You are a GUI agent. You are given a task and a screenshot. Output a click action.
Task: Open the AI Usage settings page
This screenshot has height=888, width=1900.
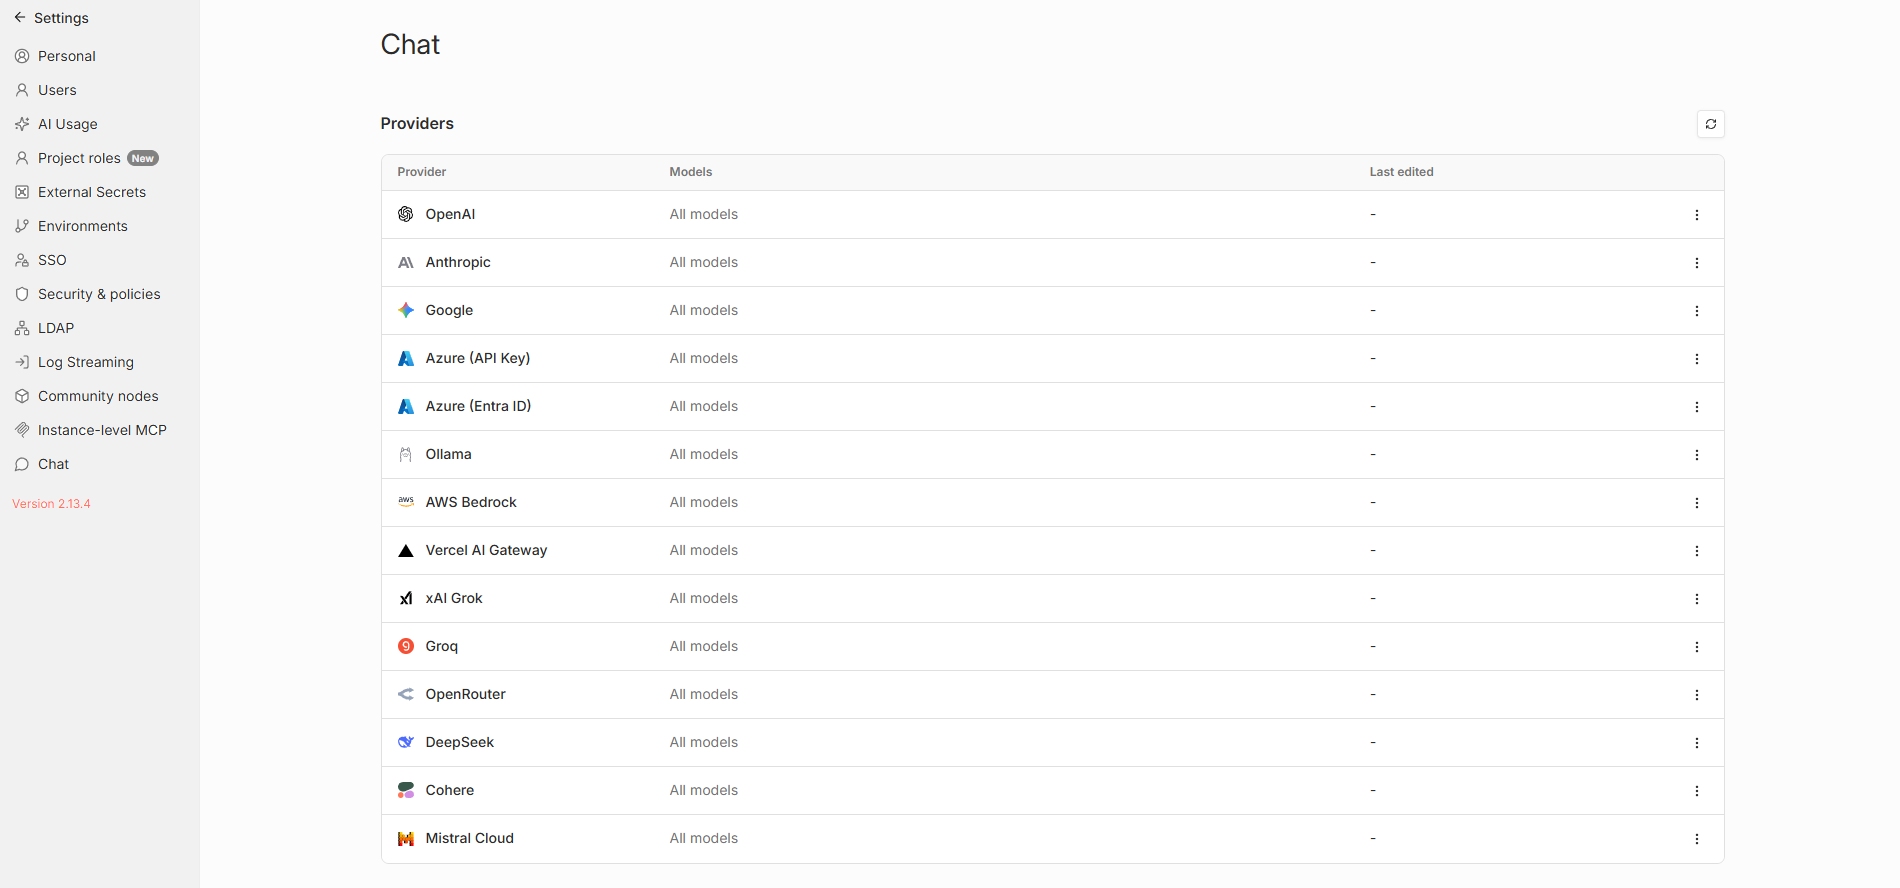pos(67,124)
